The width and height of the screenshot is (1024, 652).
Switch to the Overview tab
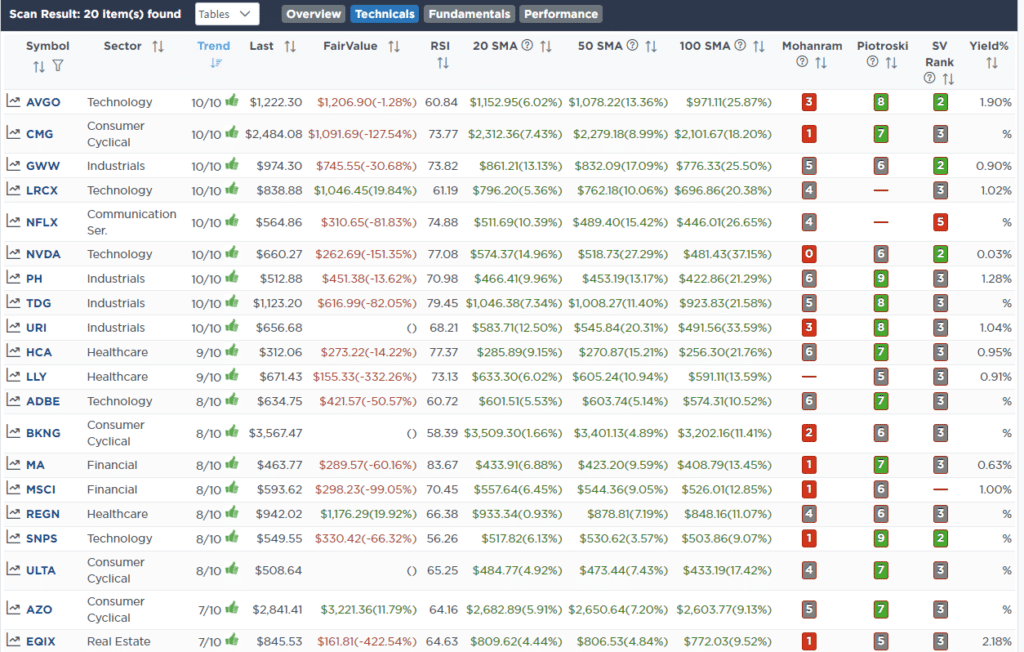click(x=313, y=14)
